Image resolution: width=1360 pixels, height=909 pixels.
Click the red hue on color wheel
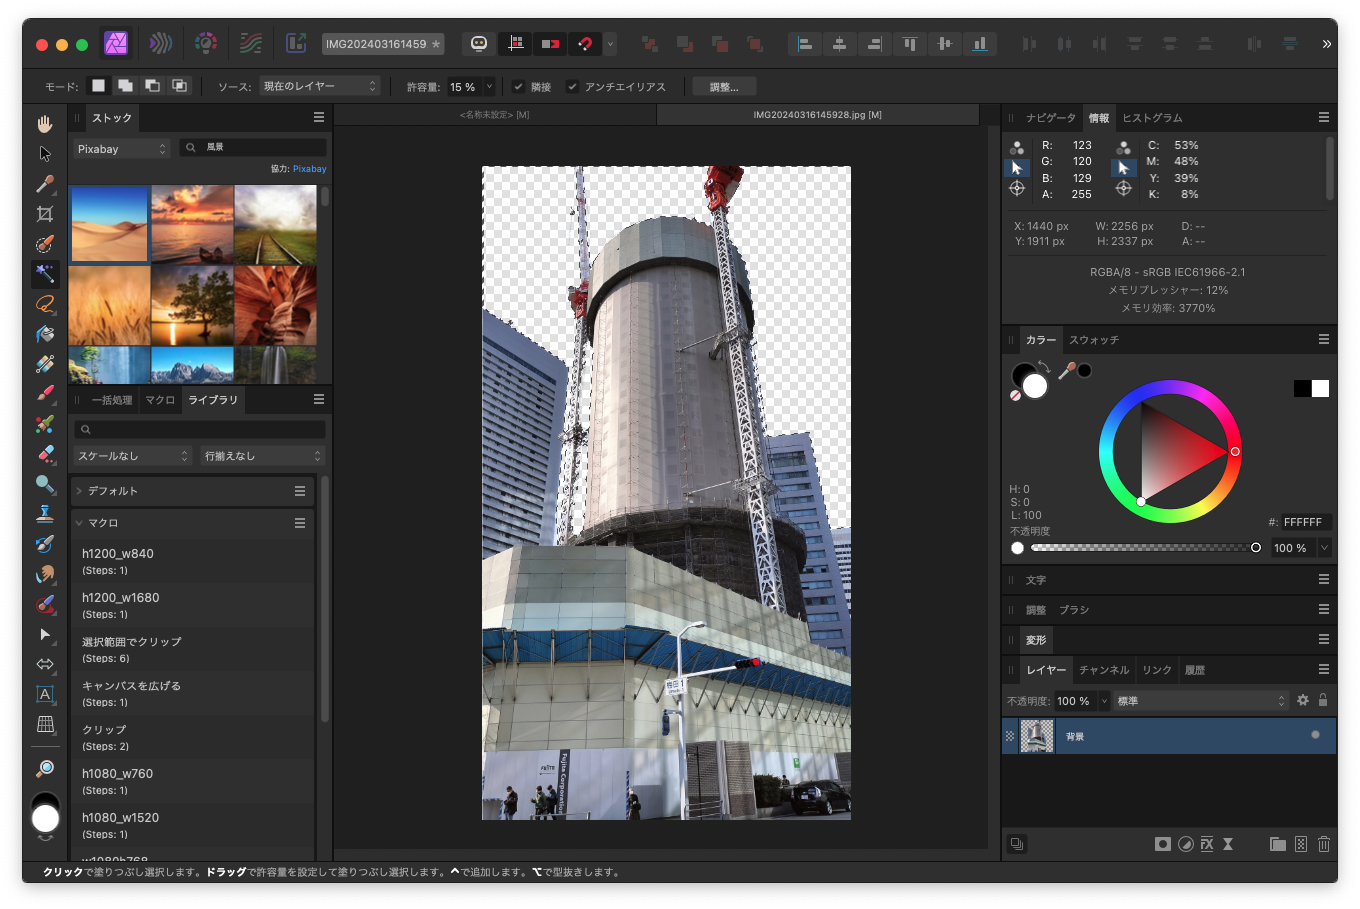pyautogui.click(x=1235, y=452)
